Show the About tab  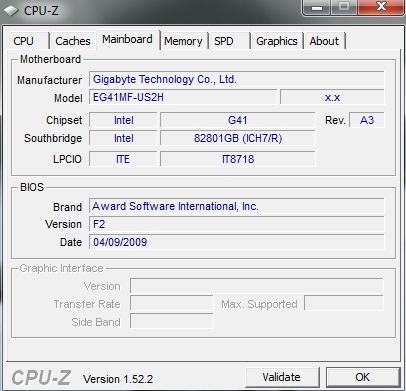pos(324,41)
